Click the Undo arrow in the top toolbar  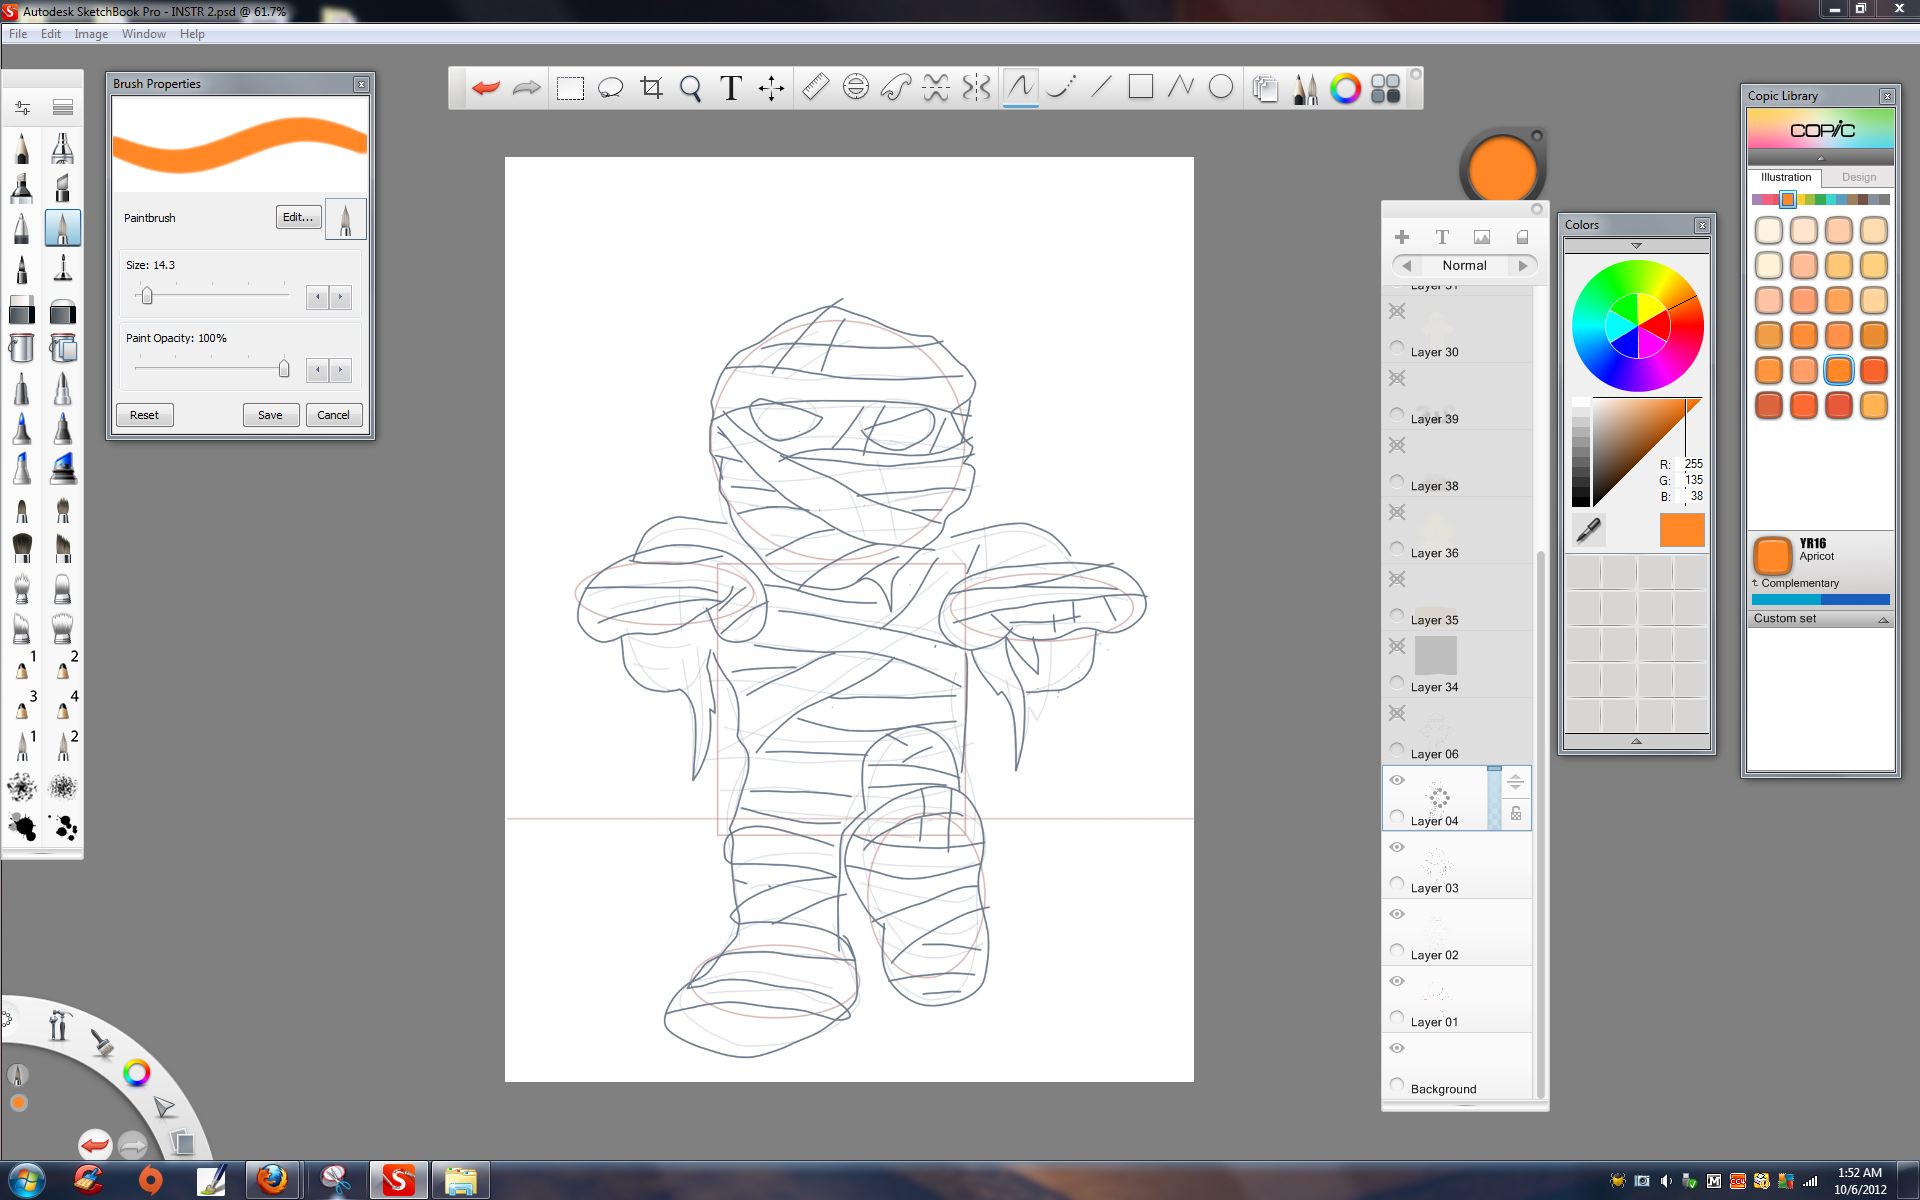pos(486,88)
